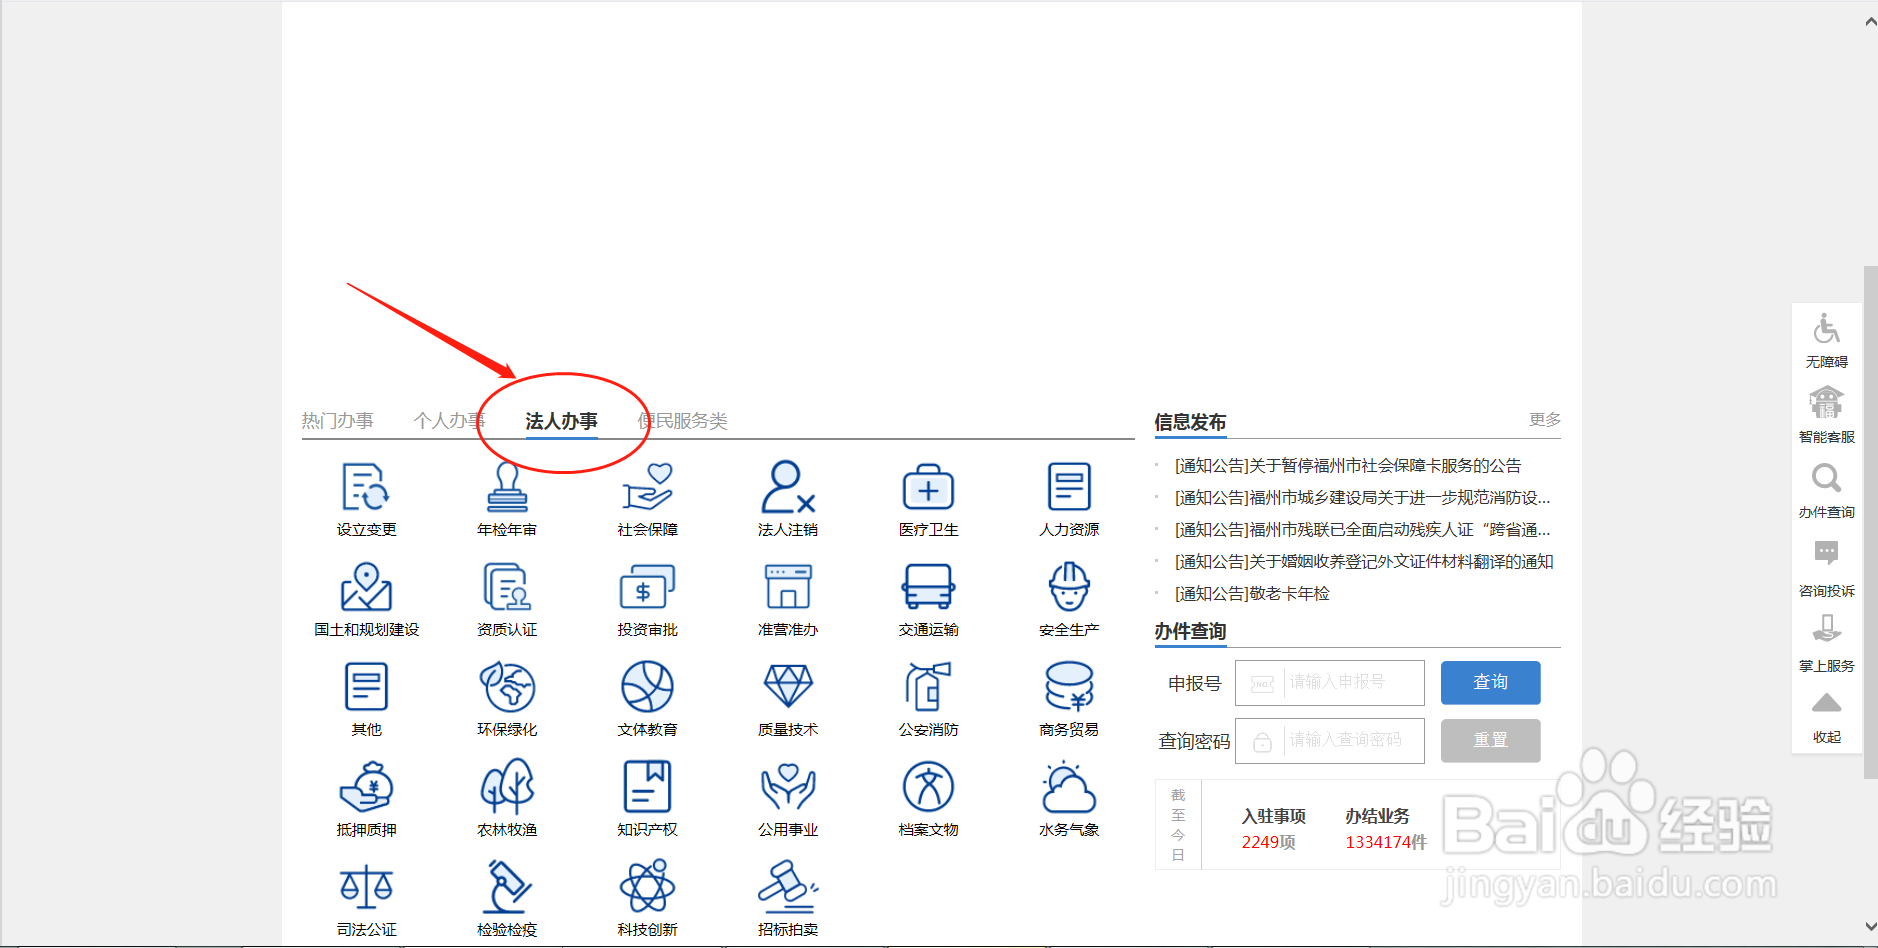Screen dimensions: 1878x948
Task: Select the 便民服务类 tab
Action: [x=683, y=420]
